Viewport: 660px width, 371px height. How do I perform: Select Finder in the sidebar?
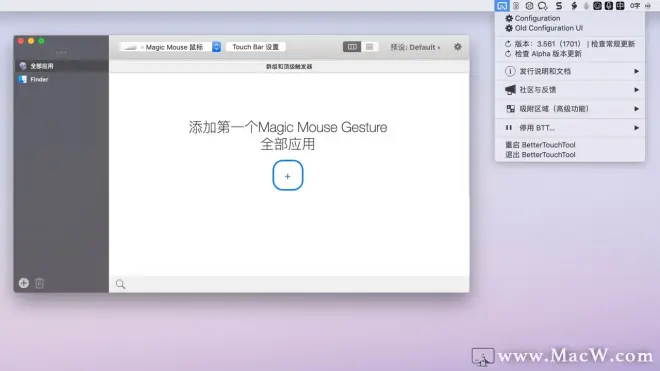tap(61, 79)
